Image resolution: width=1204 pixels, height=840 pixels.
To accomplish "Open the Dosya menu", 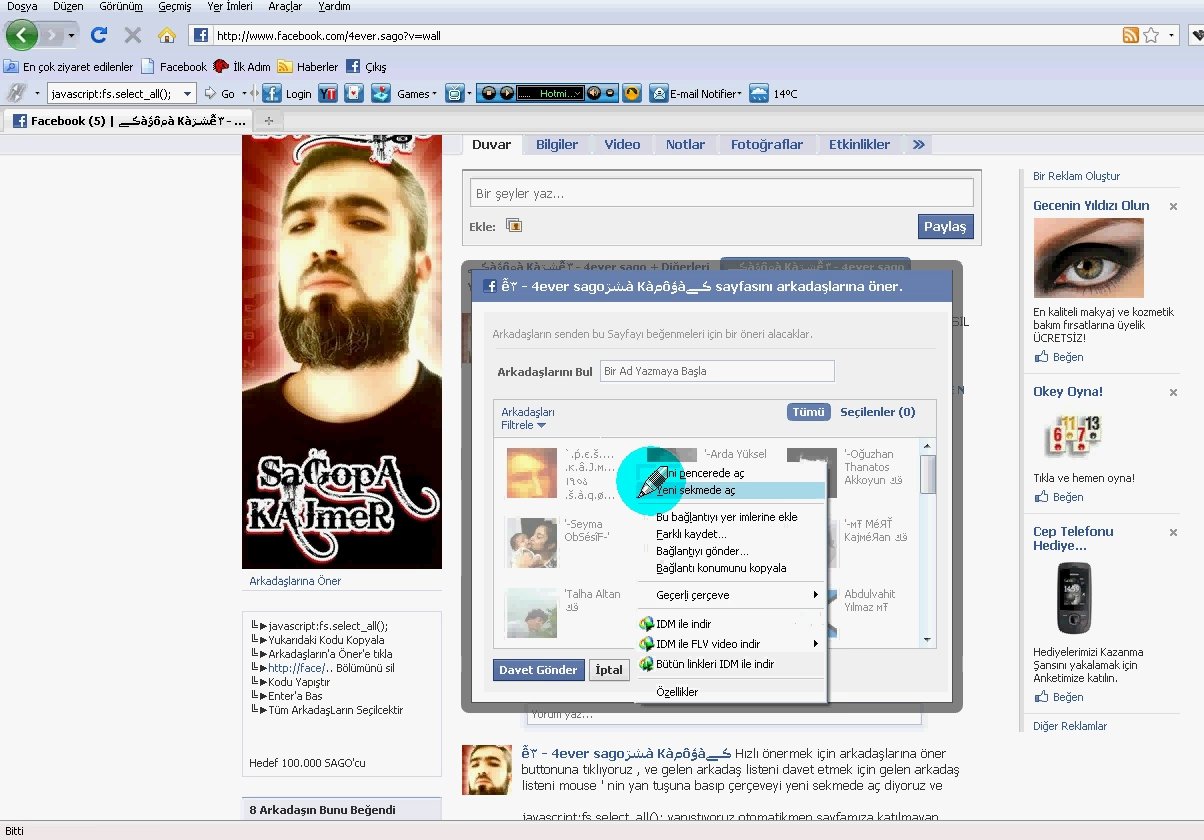I will click(22, 6).
